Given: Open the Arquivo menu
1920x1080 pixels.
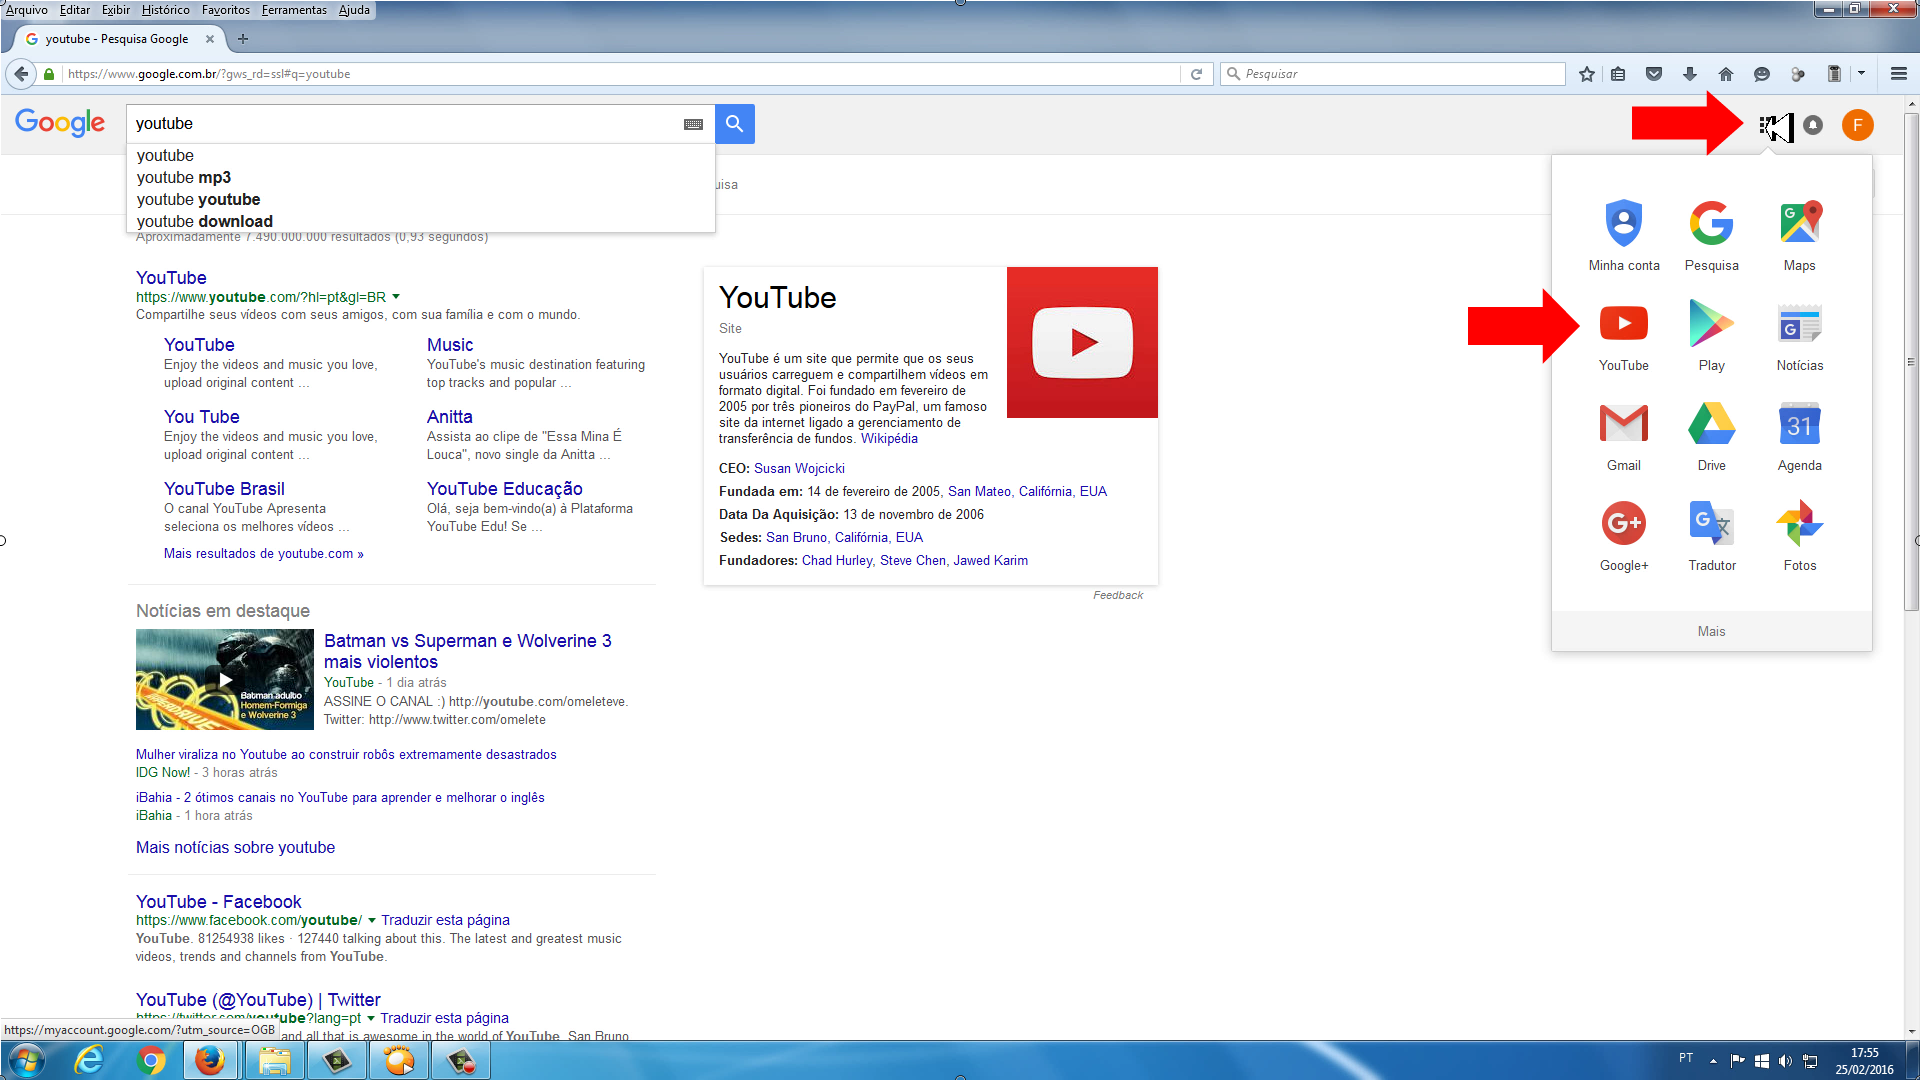Looking at the screenshot, I should pyautogui.click(x=27, y=10).
